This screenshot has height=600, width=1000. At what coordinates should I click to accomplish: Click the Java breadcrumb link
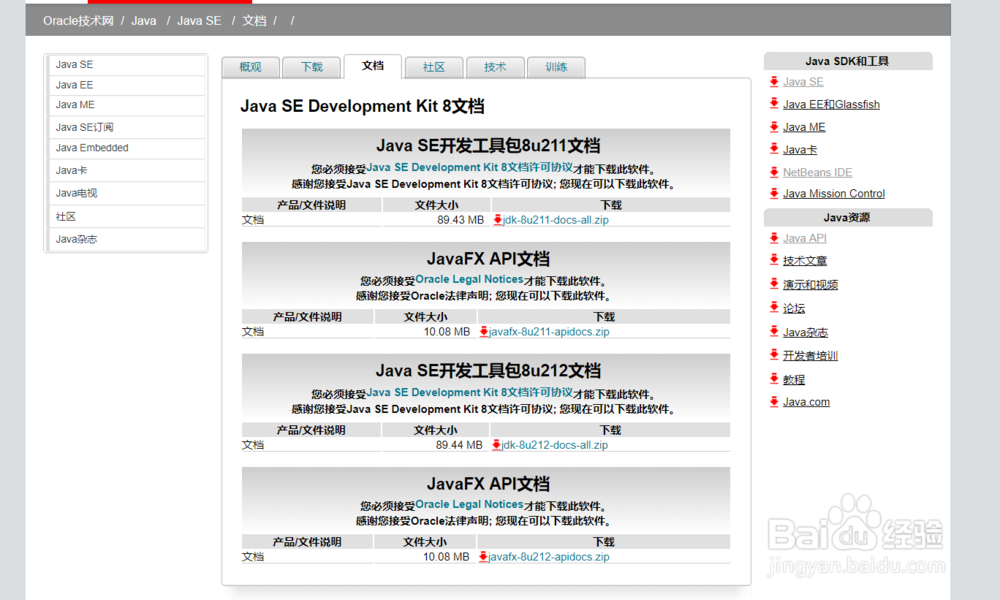point(143,21)
